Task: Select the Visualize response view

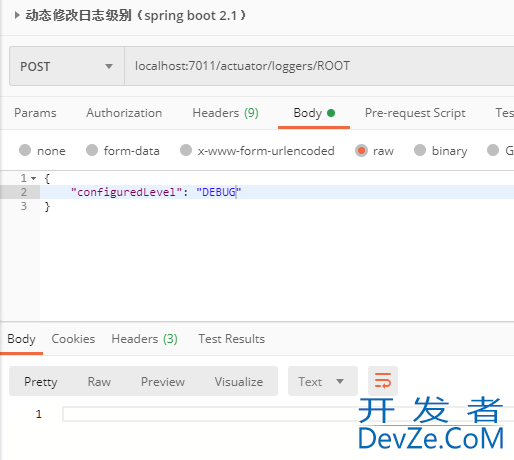Action: 239,382
